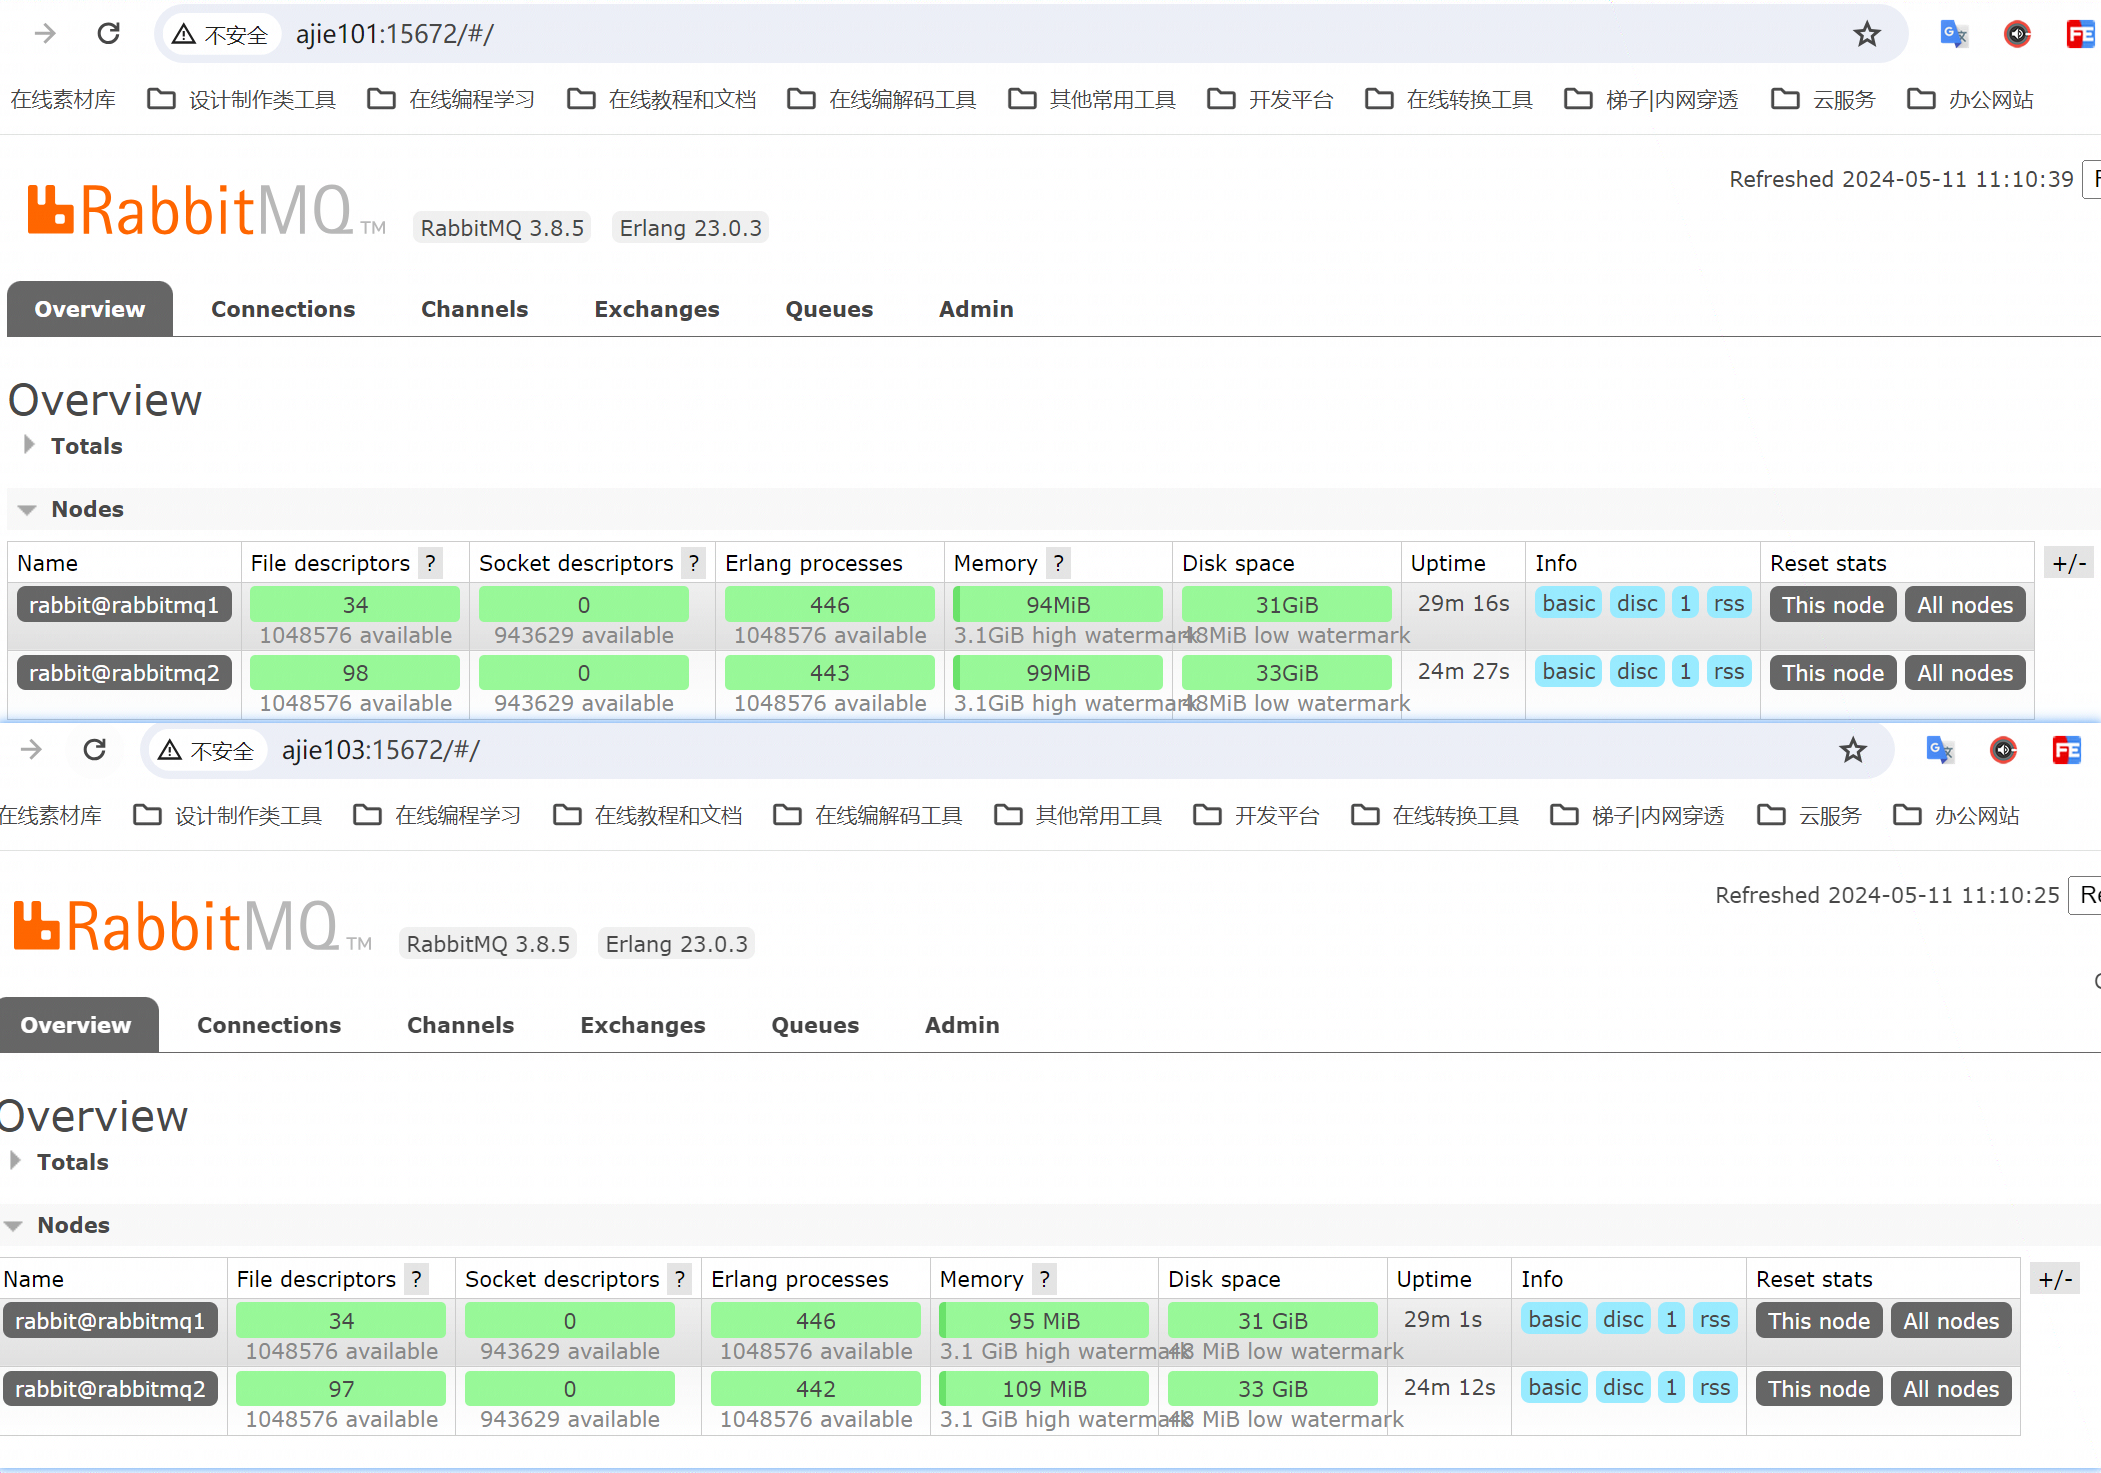Click the forward arrow in the ajie101 browser
Image resolution: width=2101 pixels, height=1473 pixels.
pos(45,34)
